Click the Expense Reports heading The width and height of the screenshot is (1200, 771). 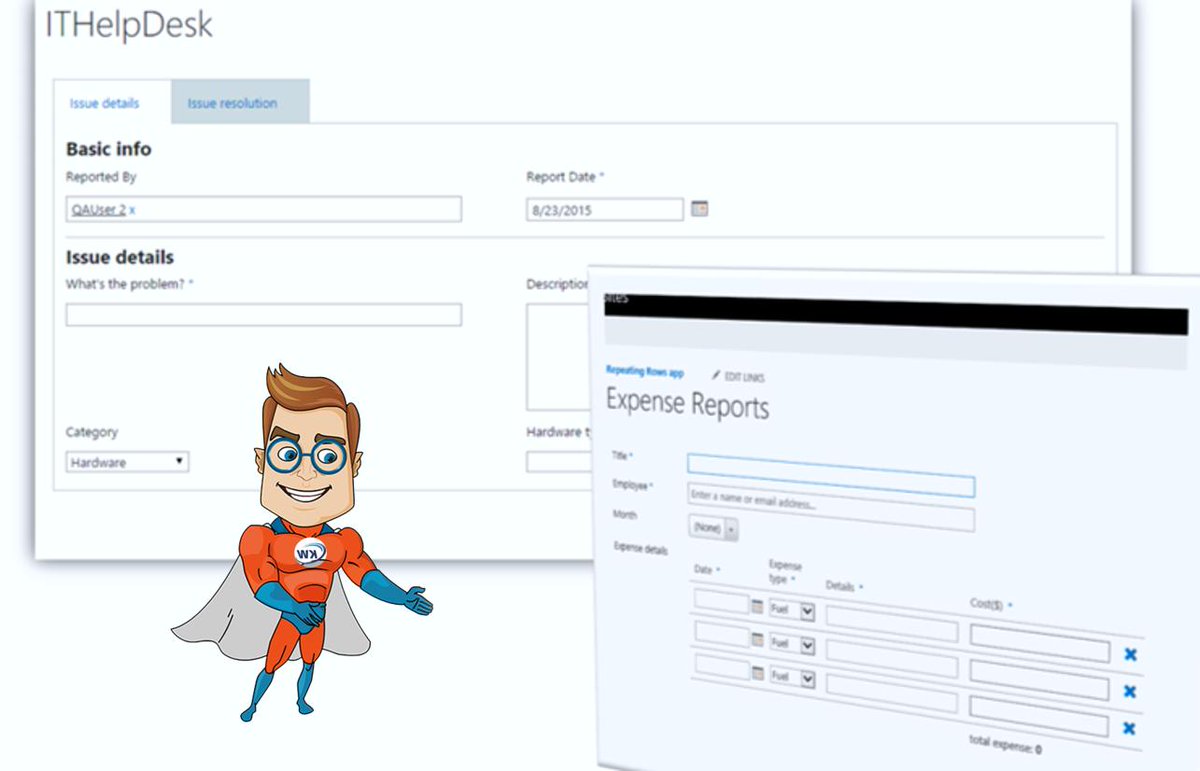click(x=687, y=402)
